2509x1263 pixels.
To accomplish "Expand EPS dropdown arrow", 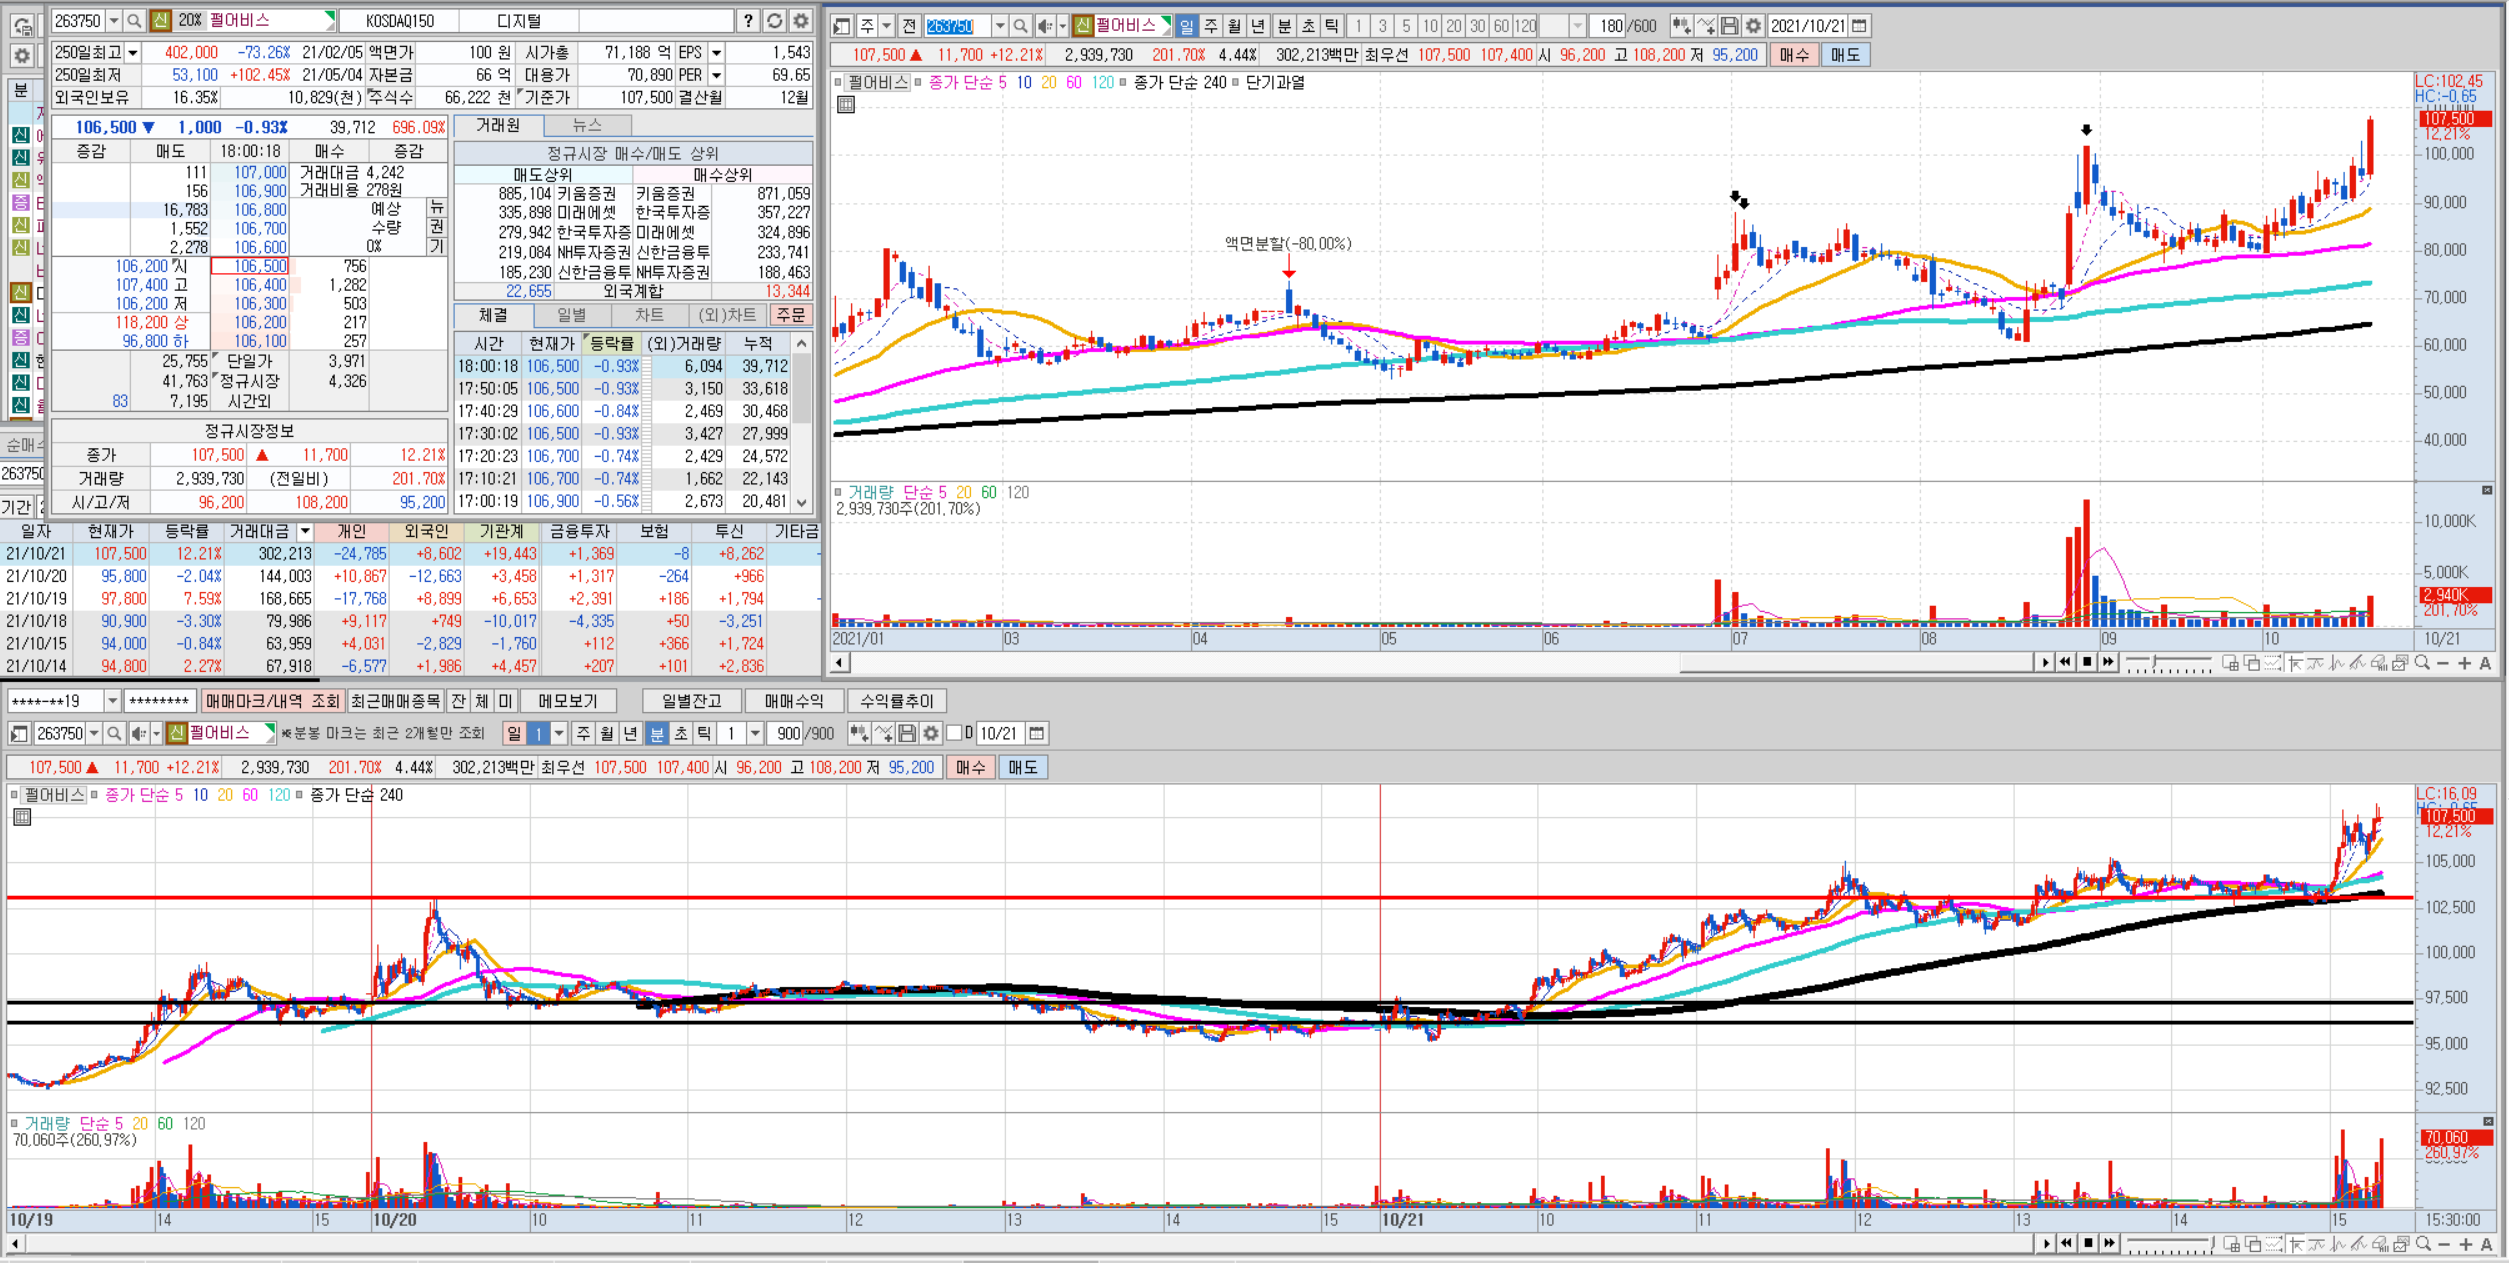I will [716, 53].
